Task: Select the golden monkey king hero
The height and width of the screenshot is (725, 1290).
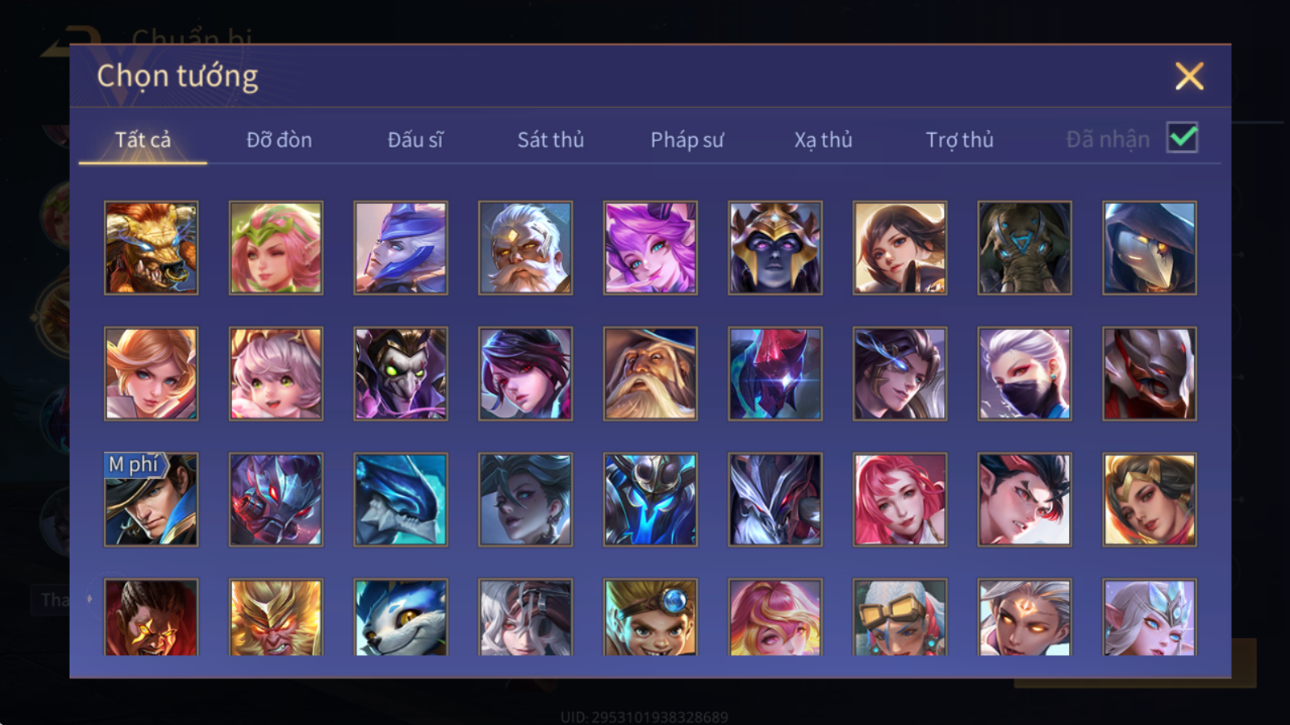Action: (276, 617)
